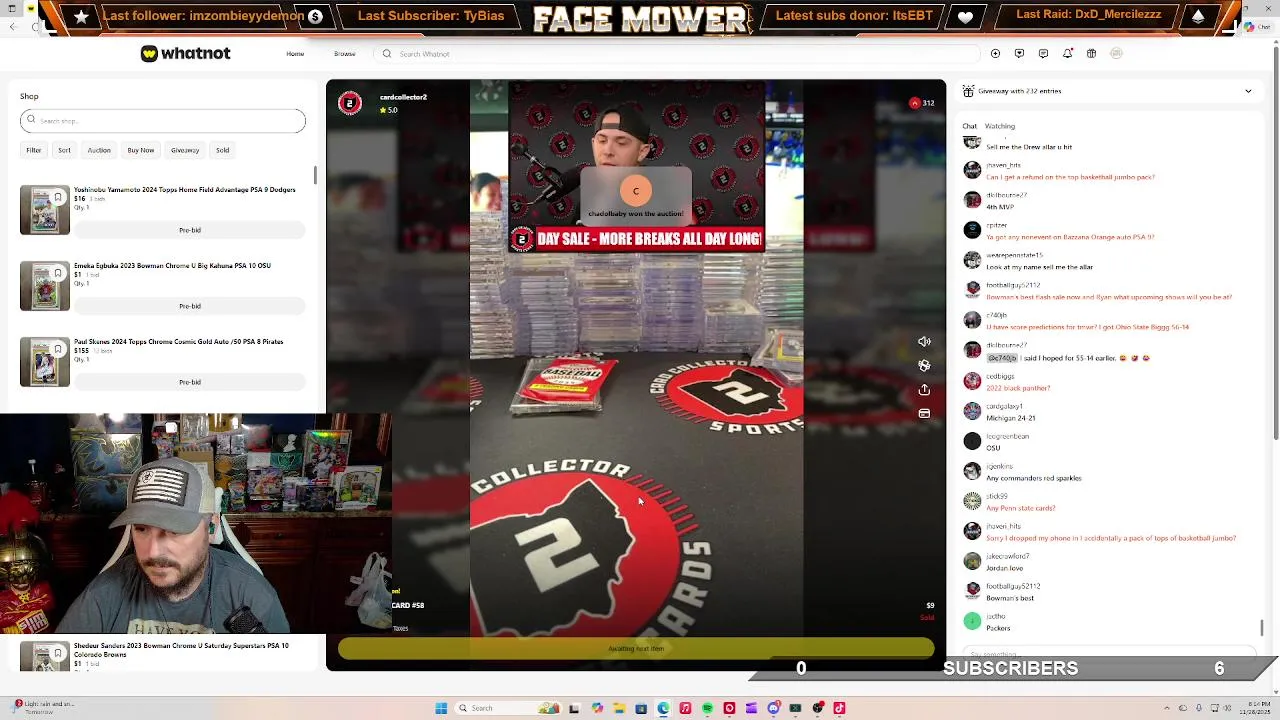Image resolution: width=1280 pixels, height=720 pixels.
Task: Filter shop by Buy Now
Action: coord(141,150)
